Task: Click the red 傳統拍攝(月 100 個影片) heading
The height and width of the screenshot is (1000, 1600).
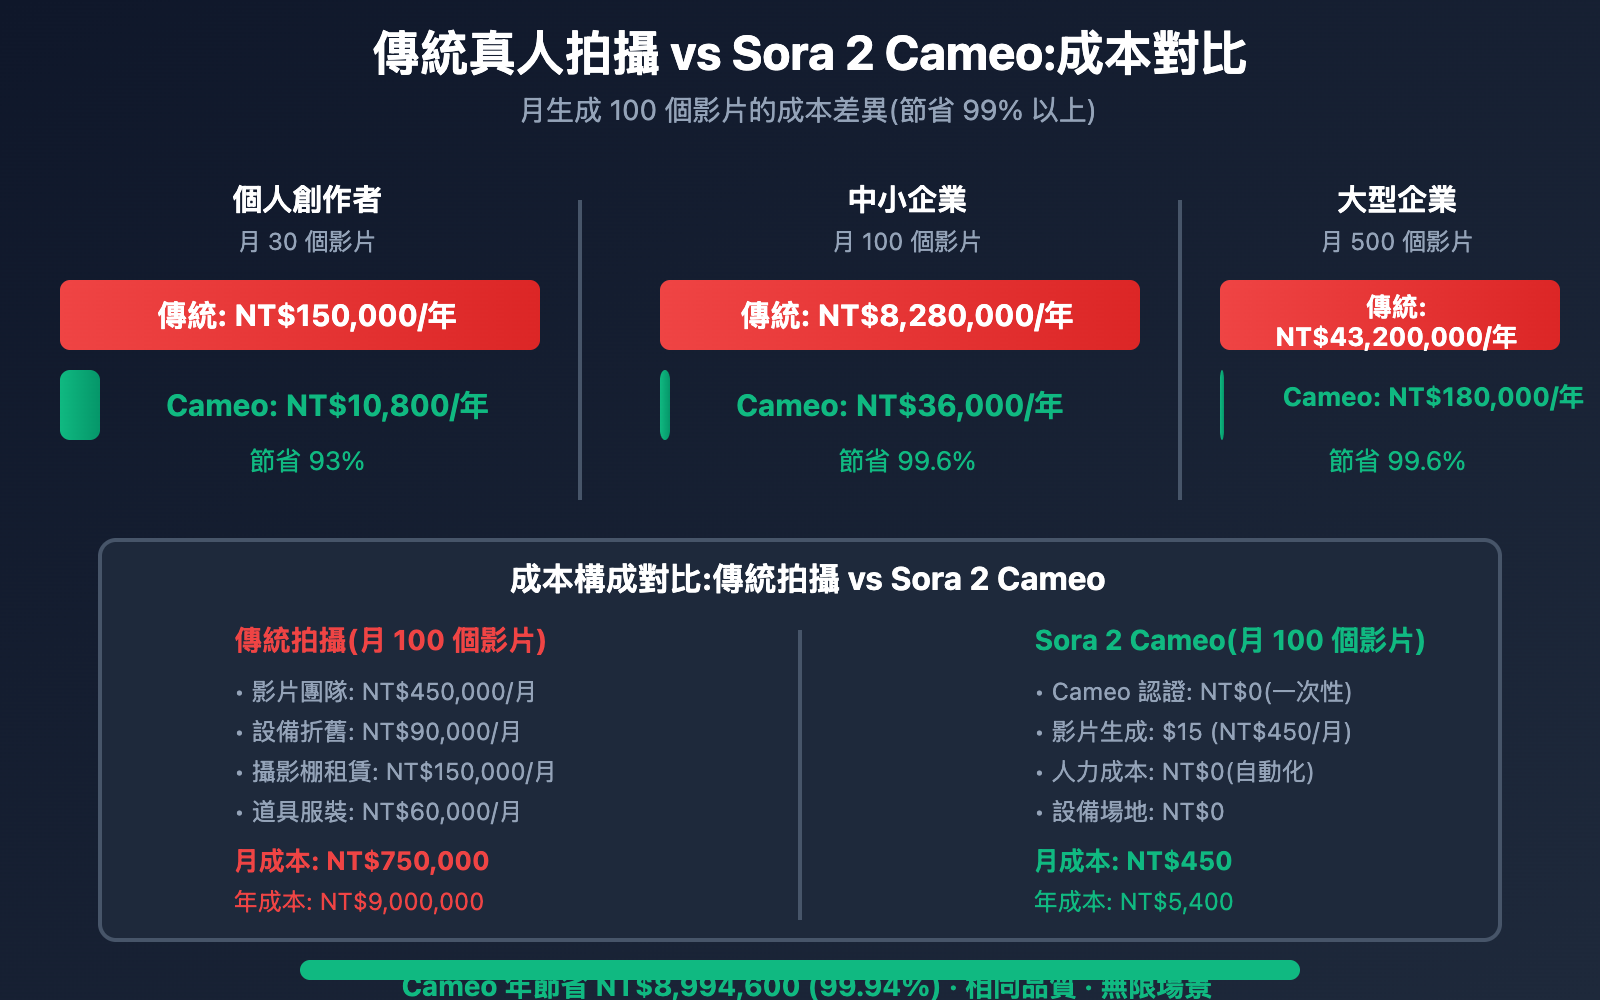Action: (390, 640)
